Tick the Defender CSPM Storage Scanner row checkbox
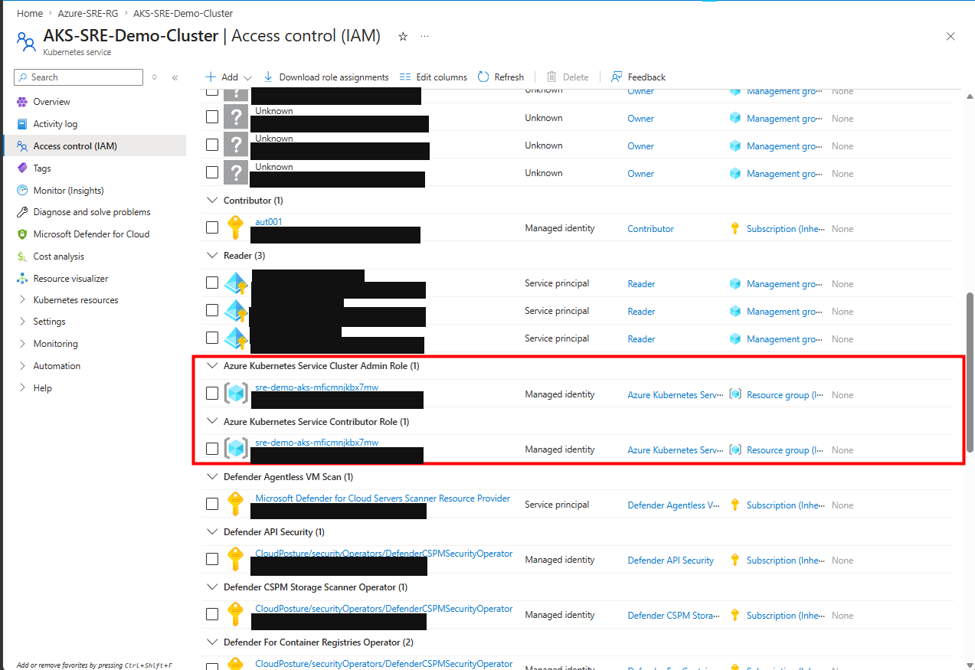 [212, 614]
